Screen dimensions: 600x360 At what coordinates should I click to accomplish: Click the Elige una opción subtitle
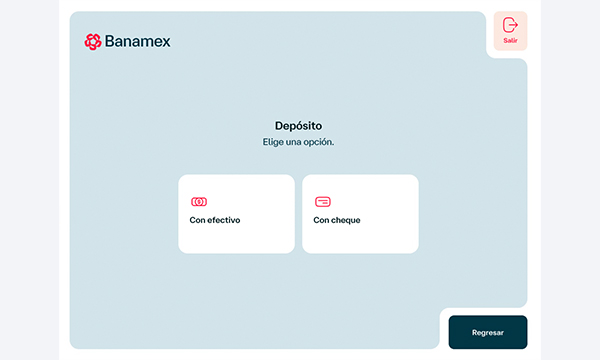298,142
